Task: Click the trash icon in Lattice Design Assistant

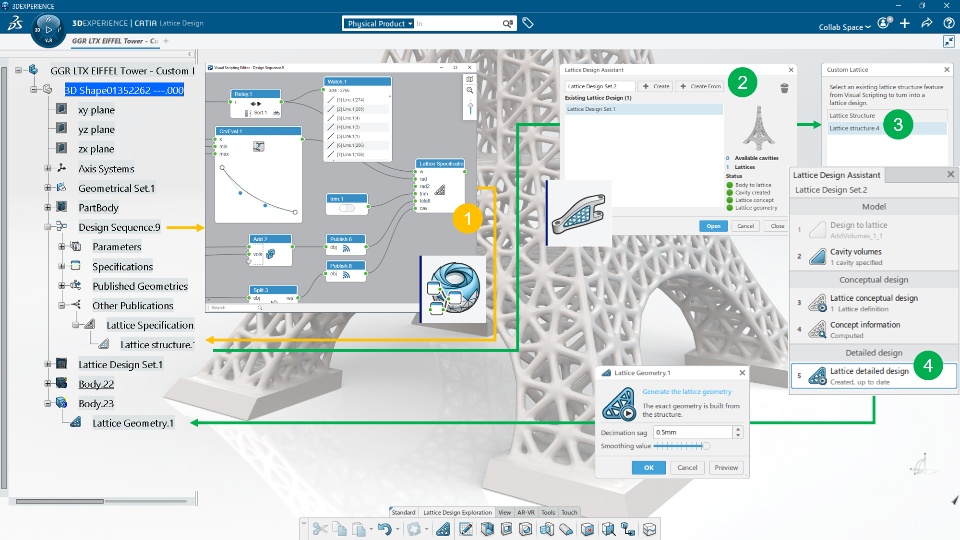Action: [784, 88]
